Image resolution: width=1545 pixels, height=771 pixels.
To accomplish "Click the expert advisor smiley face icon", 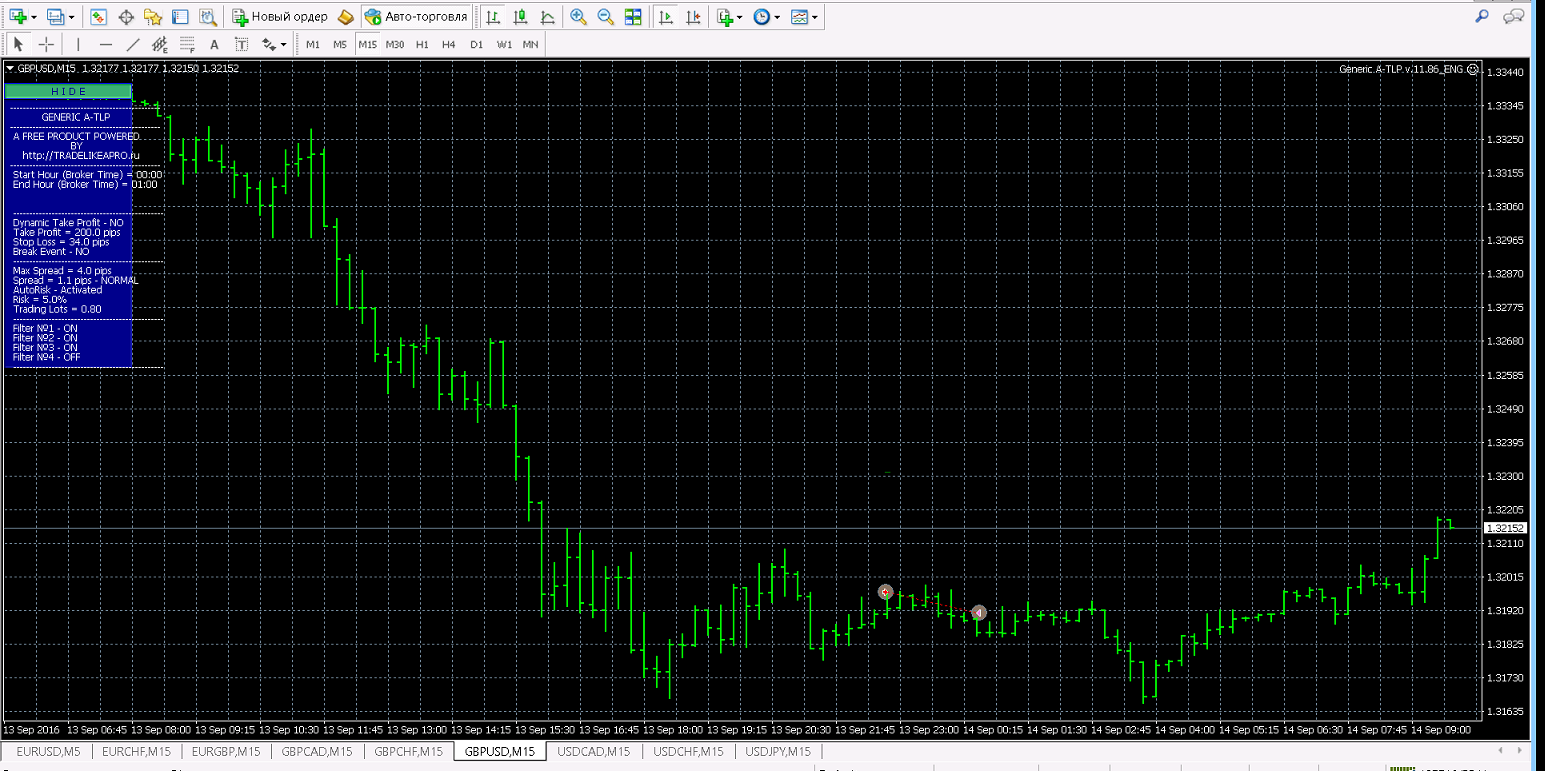I will click(1472, 69).
